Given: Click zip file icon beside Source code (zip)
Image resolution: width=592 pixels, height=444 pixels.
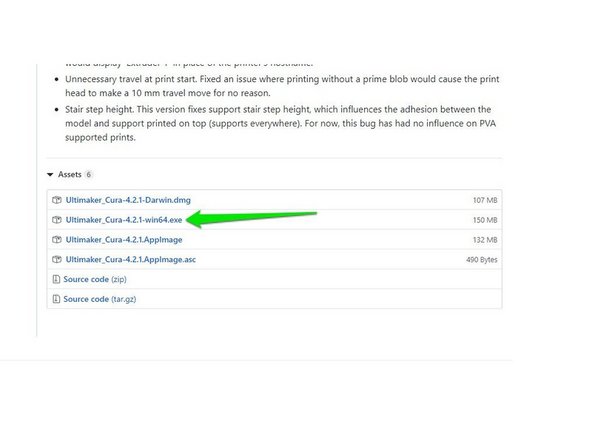Looking at the screenshot, I should [x=56, y=279].
